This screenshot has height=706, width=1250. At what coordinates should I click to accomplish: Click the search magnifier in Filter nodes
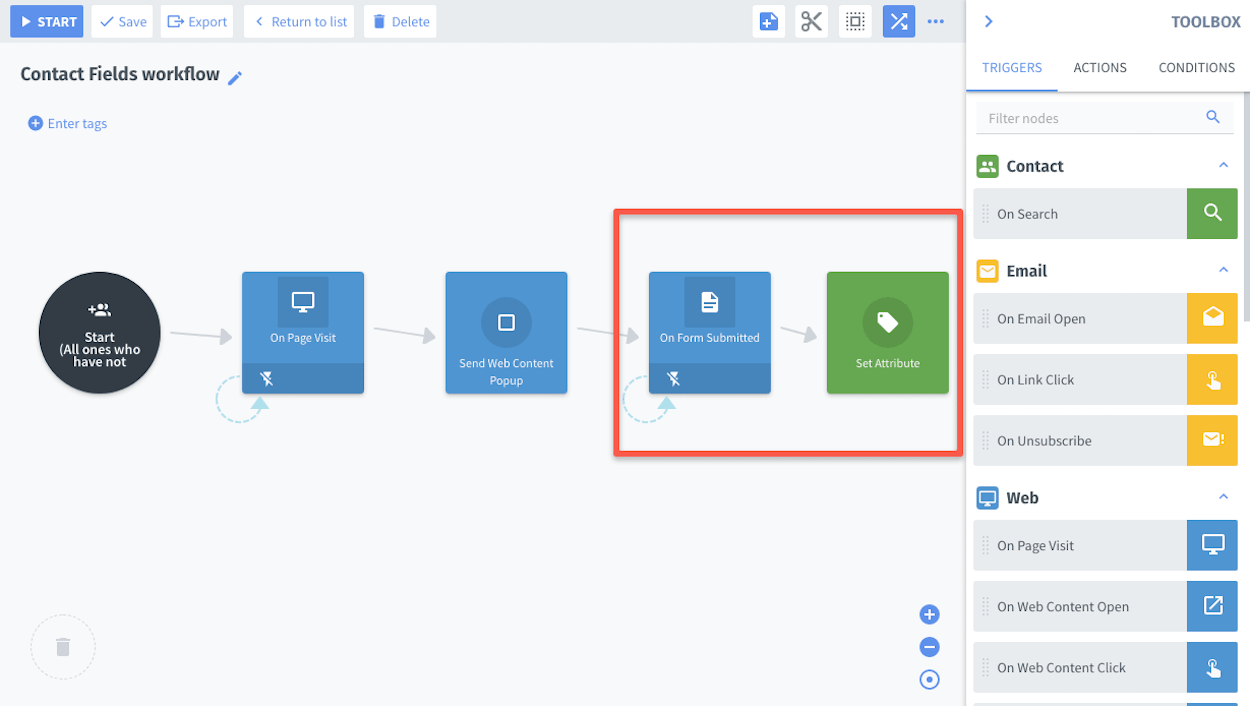[1213, 117]
